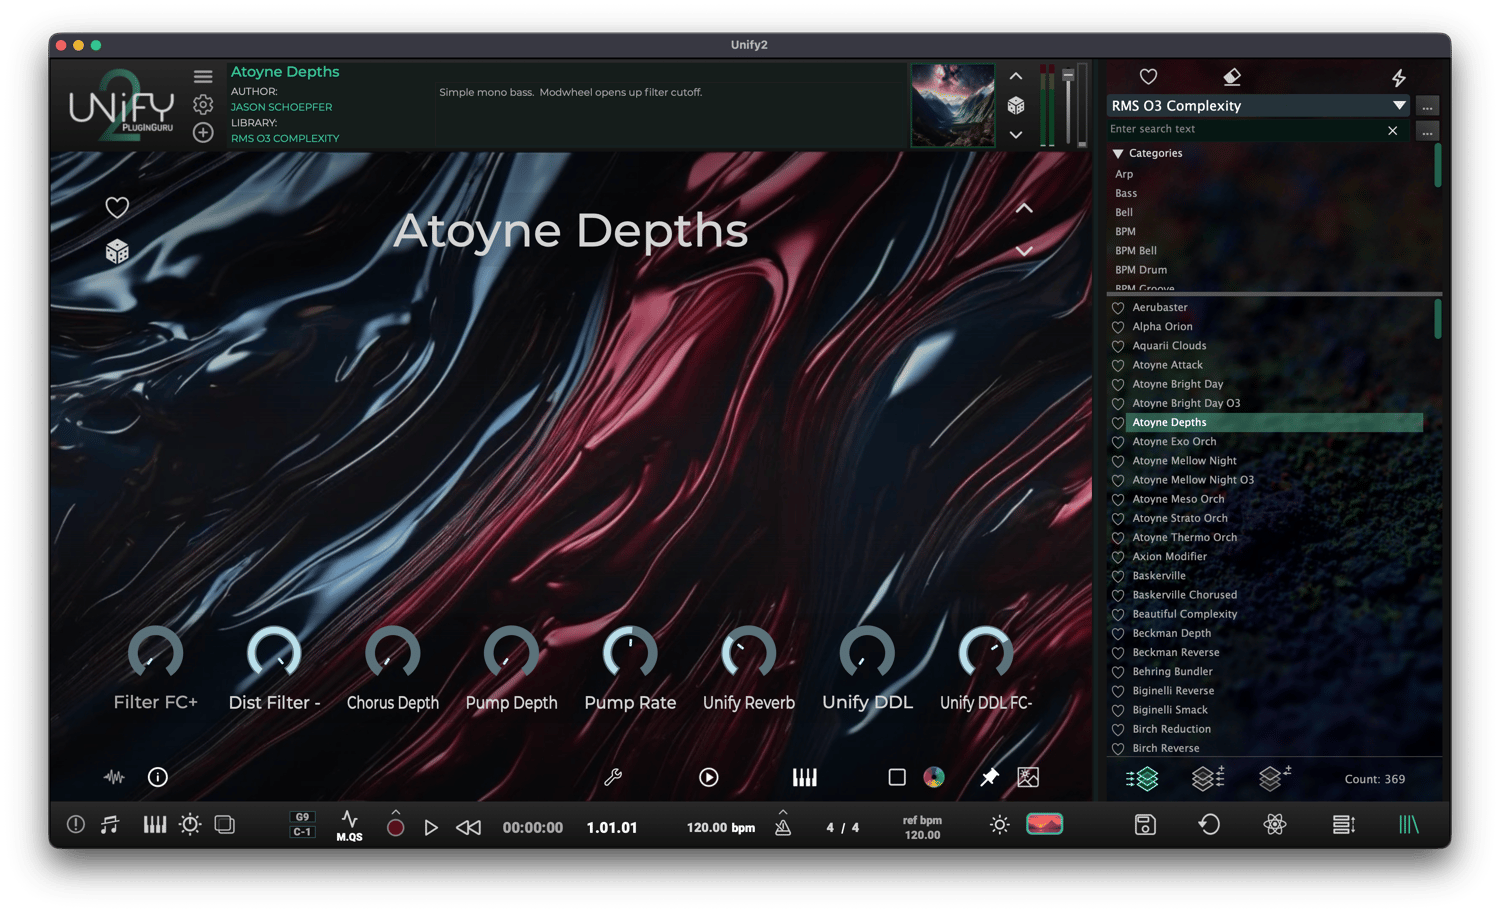Favorite Aerubaster with its heart icon
The height and width of the screenshot is (913, 1500).
(1118, 308)
